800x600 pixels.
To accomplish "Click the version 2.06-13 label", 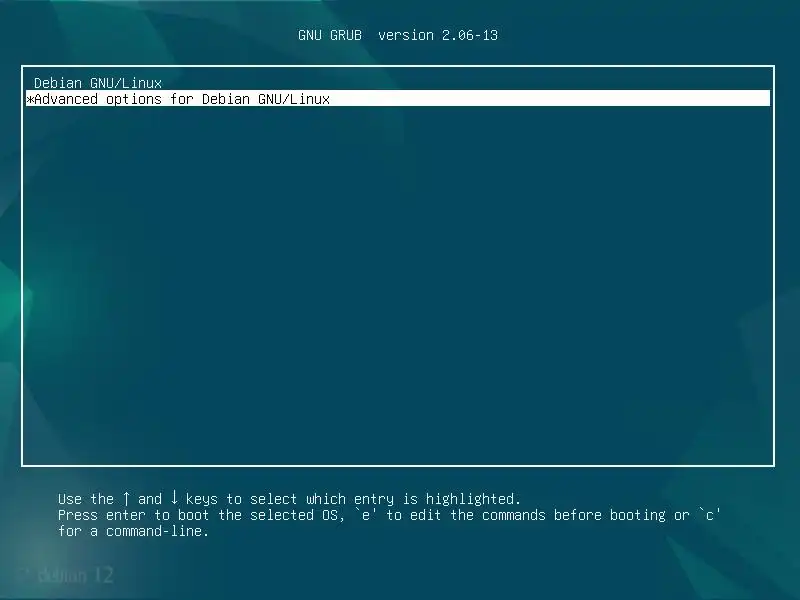I will pos(438,35).
